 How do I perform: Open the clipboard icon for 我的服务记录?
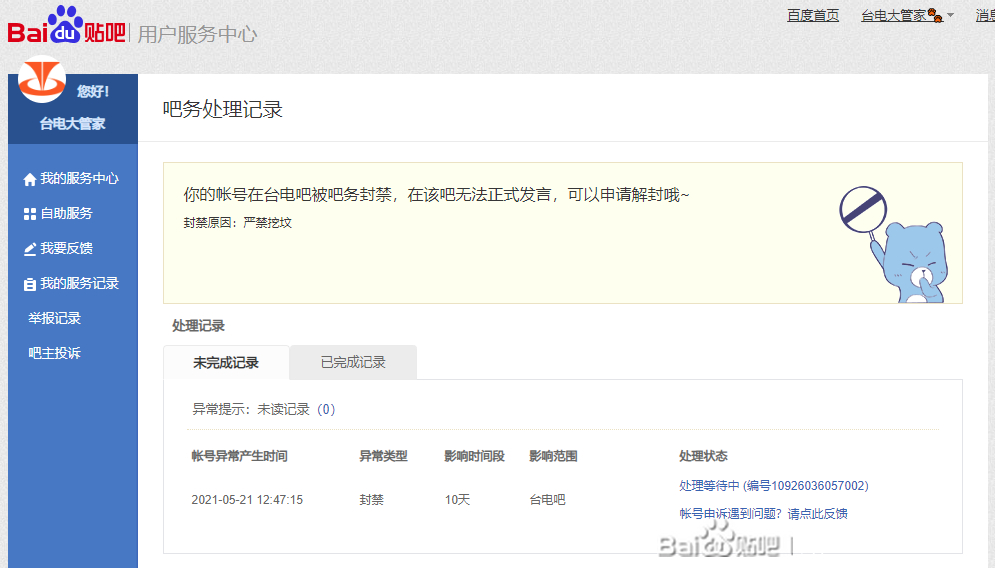click(x=29, y=284)
